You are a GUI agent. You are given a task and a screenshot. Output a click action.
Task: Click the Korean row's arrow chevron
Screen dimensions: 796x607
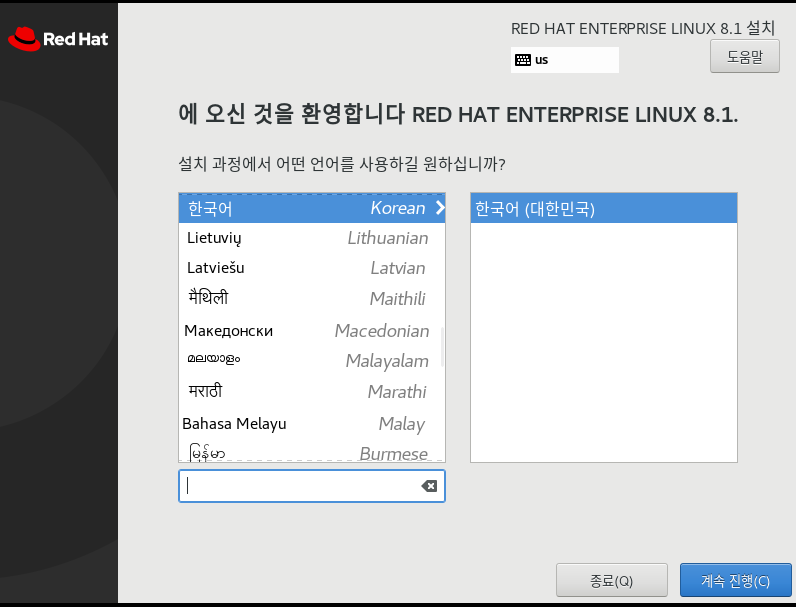(x=440, y=208)
